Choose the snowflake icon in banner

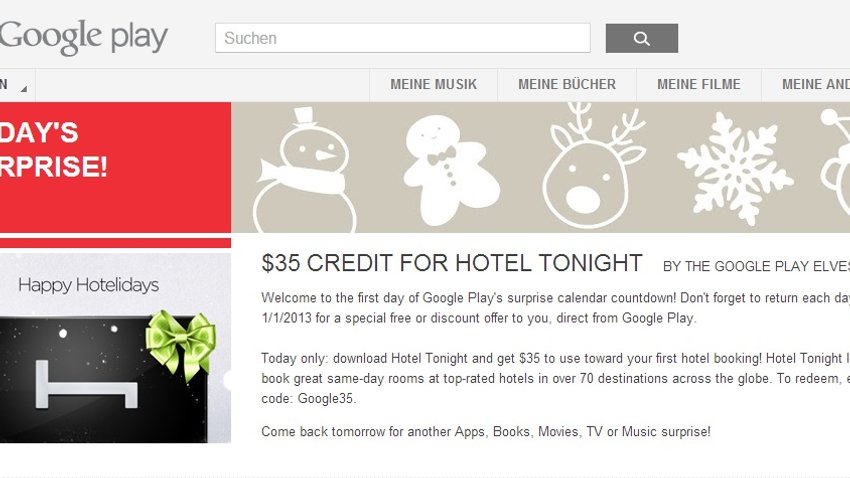point(735,169)
